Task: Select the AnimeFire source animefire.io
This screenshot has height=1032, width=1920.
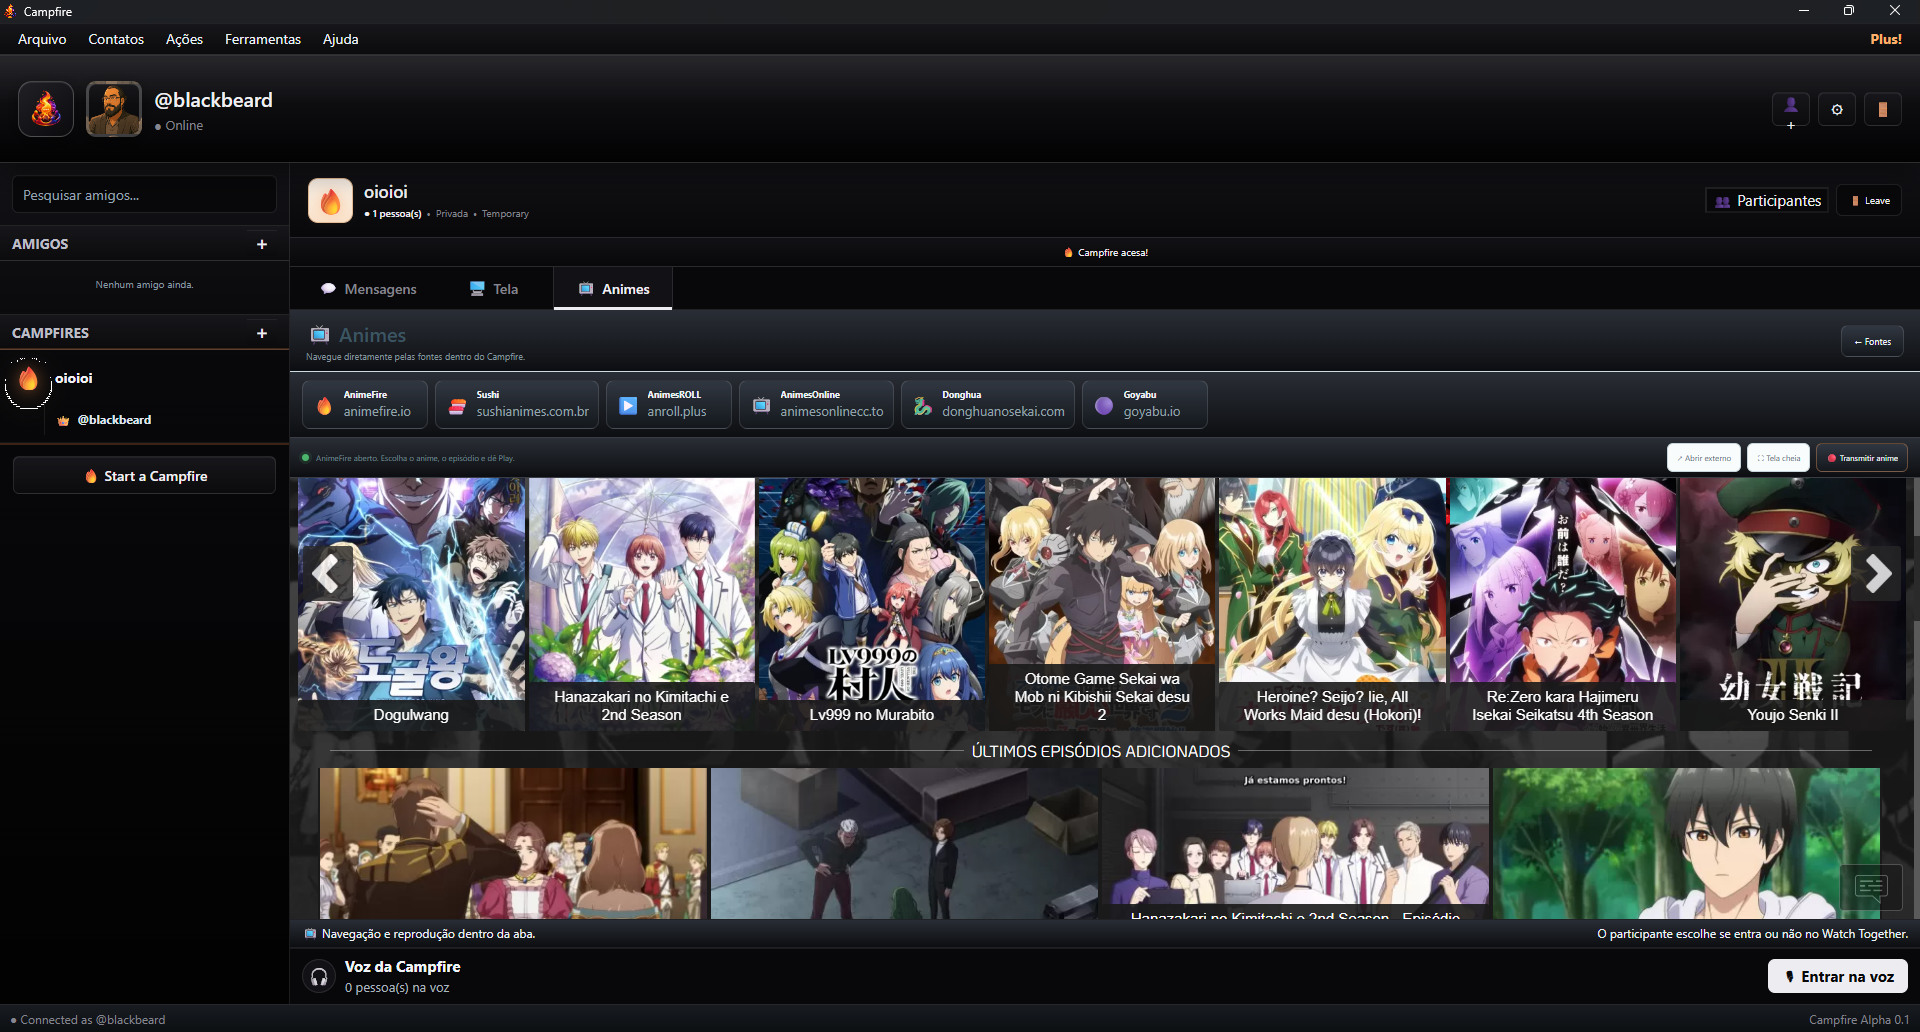Action: tap(365, 404)
